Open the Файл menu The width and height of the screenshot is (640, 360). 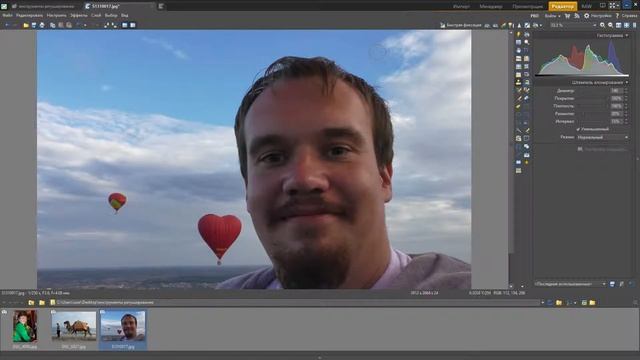pyautogui.click(x=7, y=16)
